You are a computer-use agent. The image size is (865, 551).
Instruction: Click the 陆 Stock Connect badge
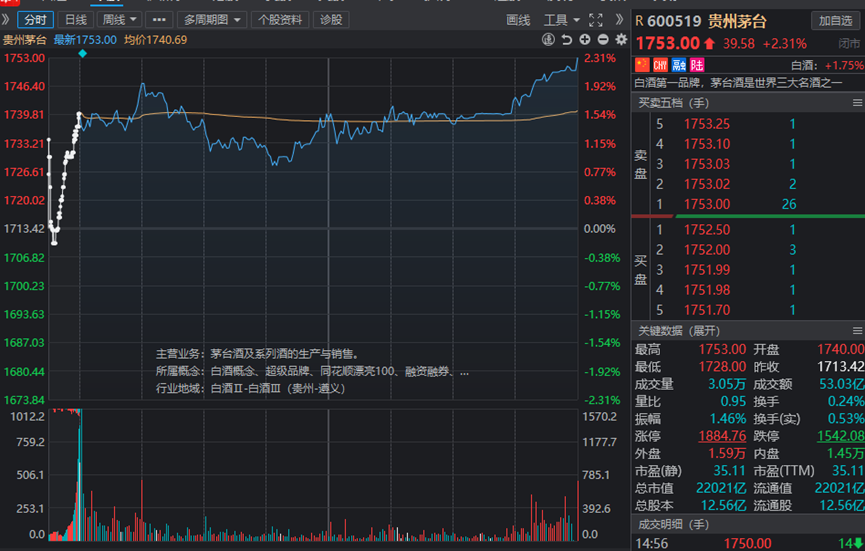[x=695, y=64]
